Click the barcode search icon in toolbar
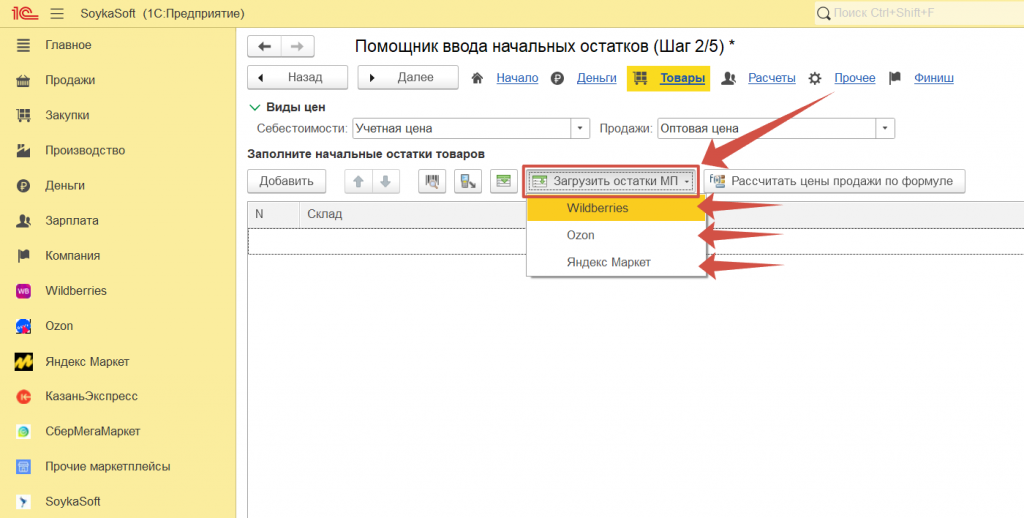 coord(432,181)
